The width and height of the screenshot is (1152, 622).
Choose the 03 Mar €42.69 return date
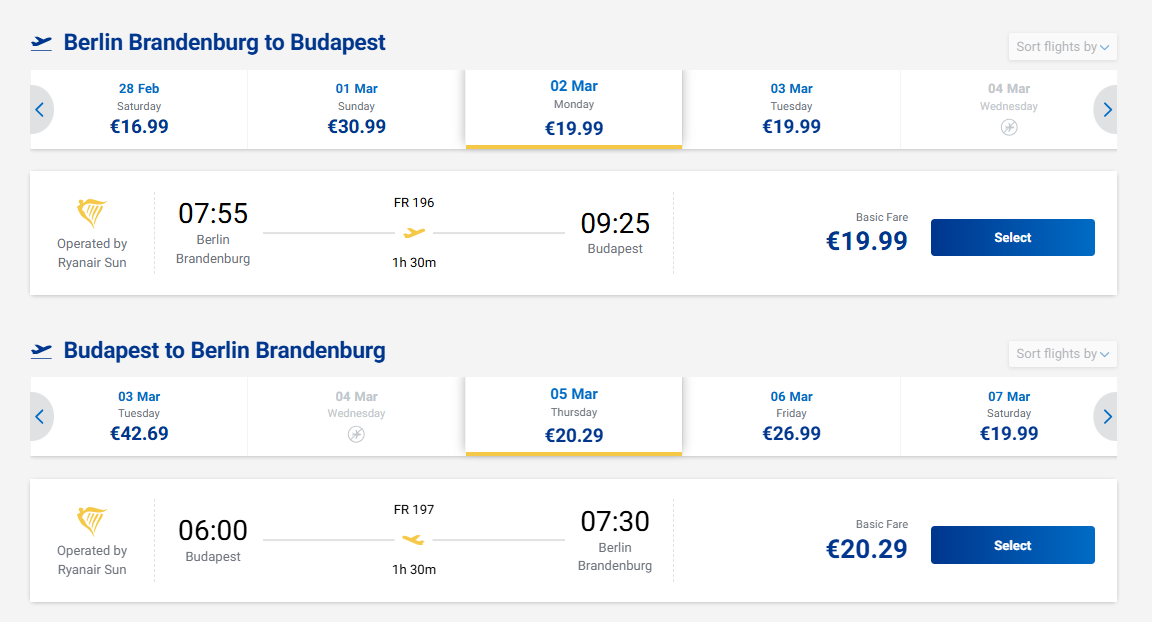tap(139, 416)
